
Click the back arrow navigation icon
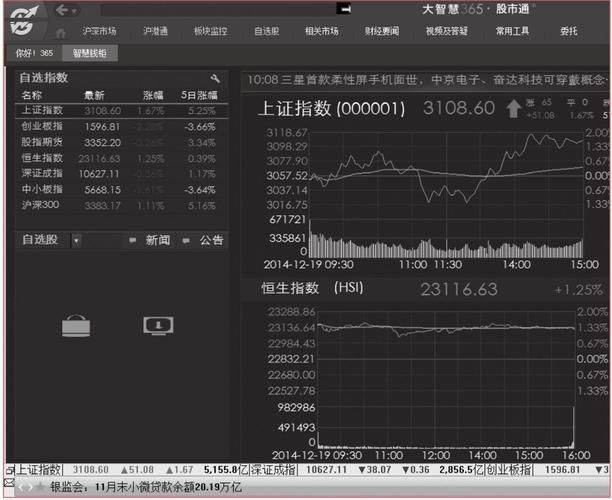[62, 10]
